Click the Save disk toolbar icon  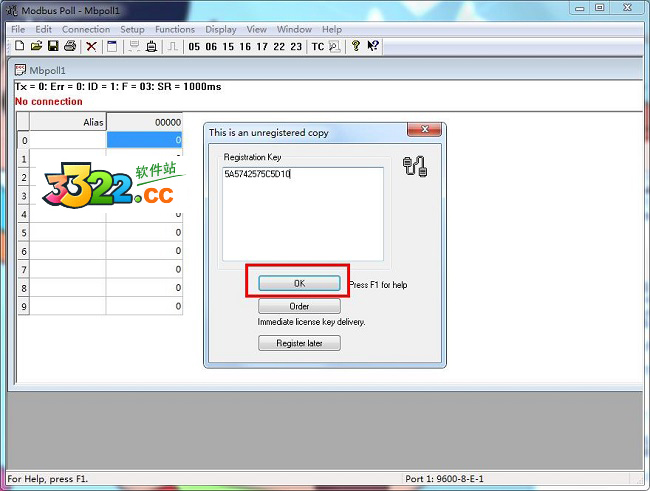click(53, 46)
